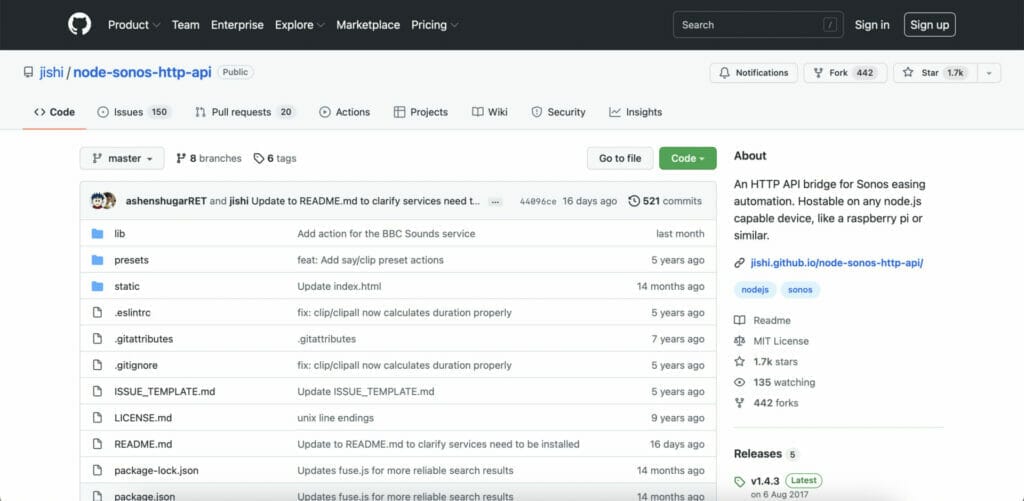Image resolution: width=1024 pixels, height=501 pixels.
Task: Click the Readme book icon
Action: [x=740, y=320]
